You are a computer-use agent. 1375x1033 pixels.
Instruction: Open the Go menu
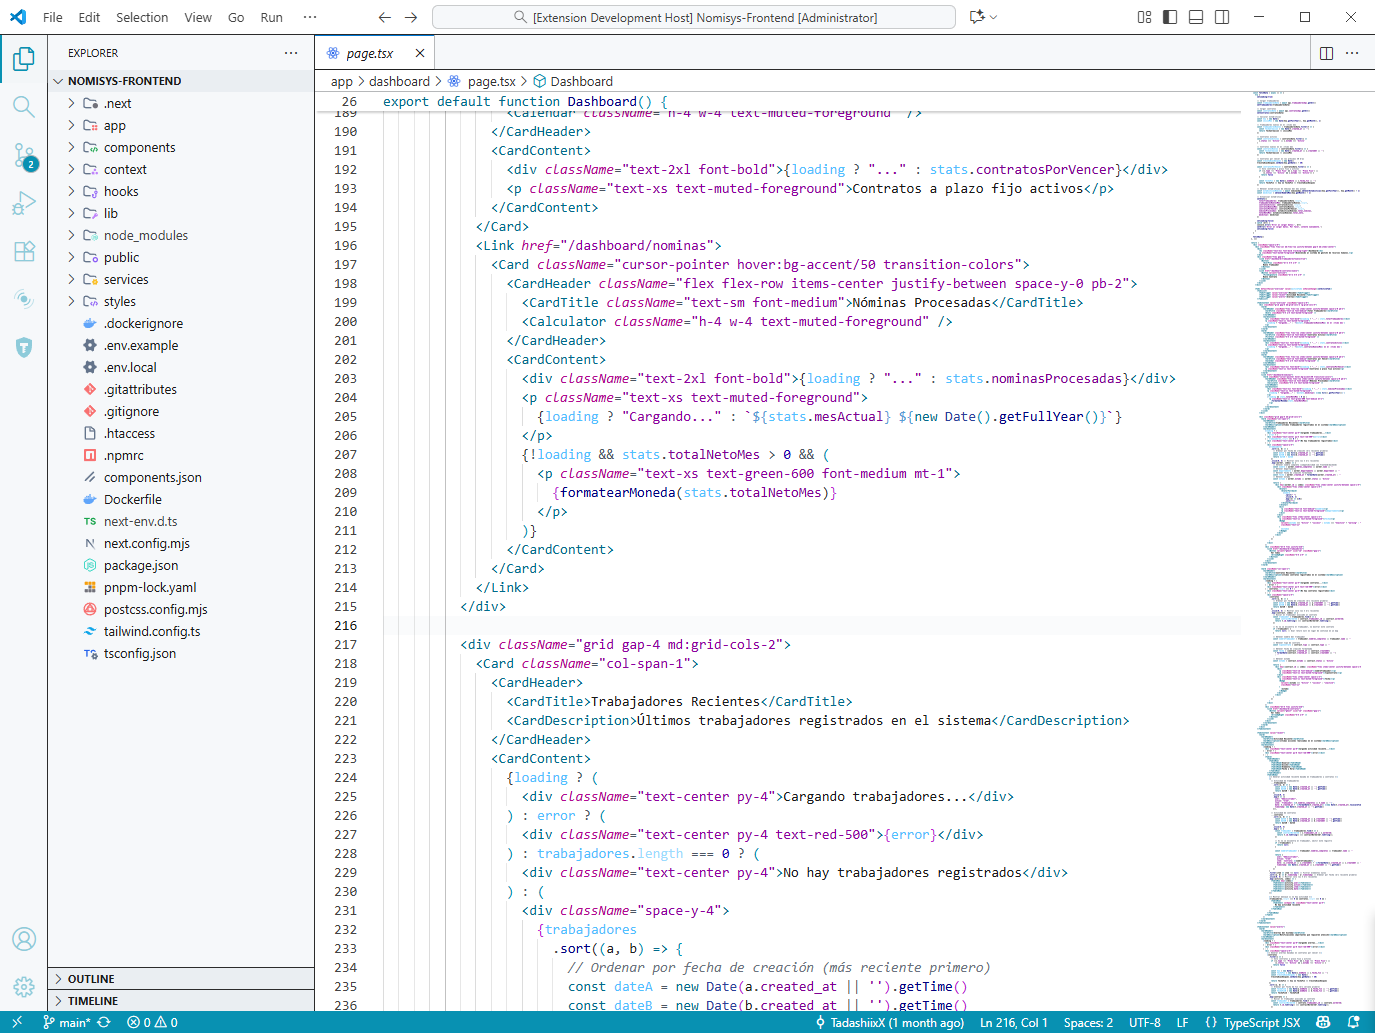point(236,17)
